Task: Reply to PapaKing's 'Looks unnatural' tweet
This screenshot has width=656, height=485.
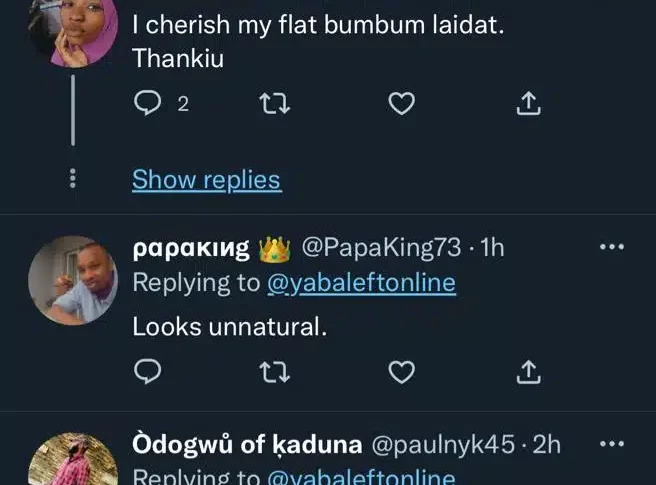Action: [x=146, y=372]
